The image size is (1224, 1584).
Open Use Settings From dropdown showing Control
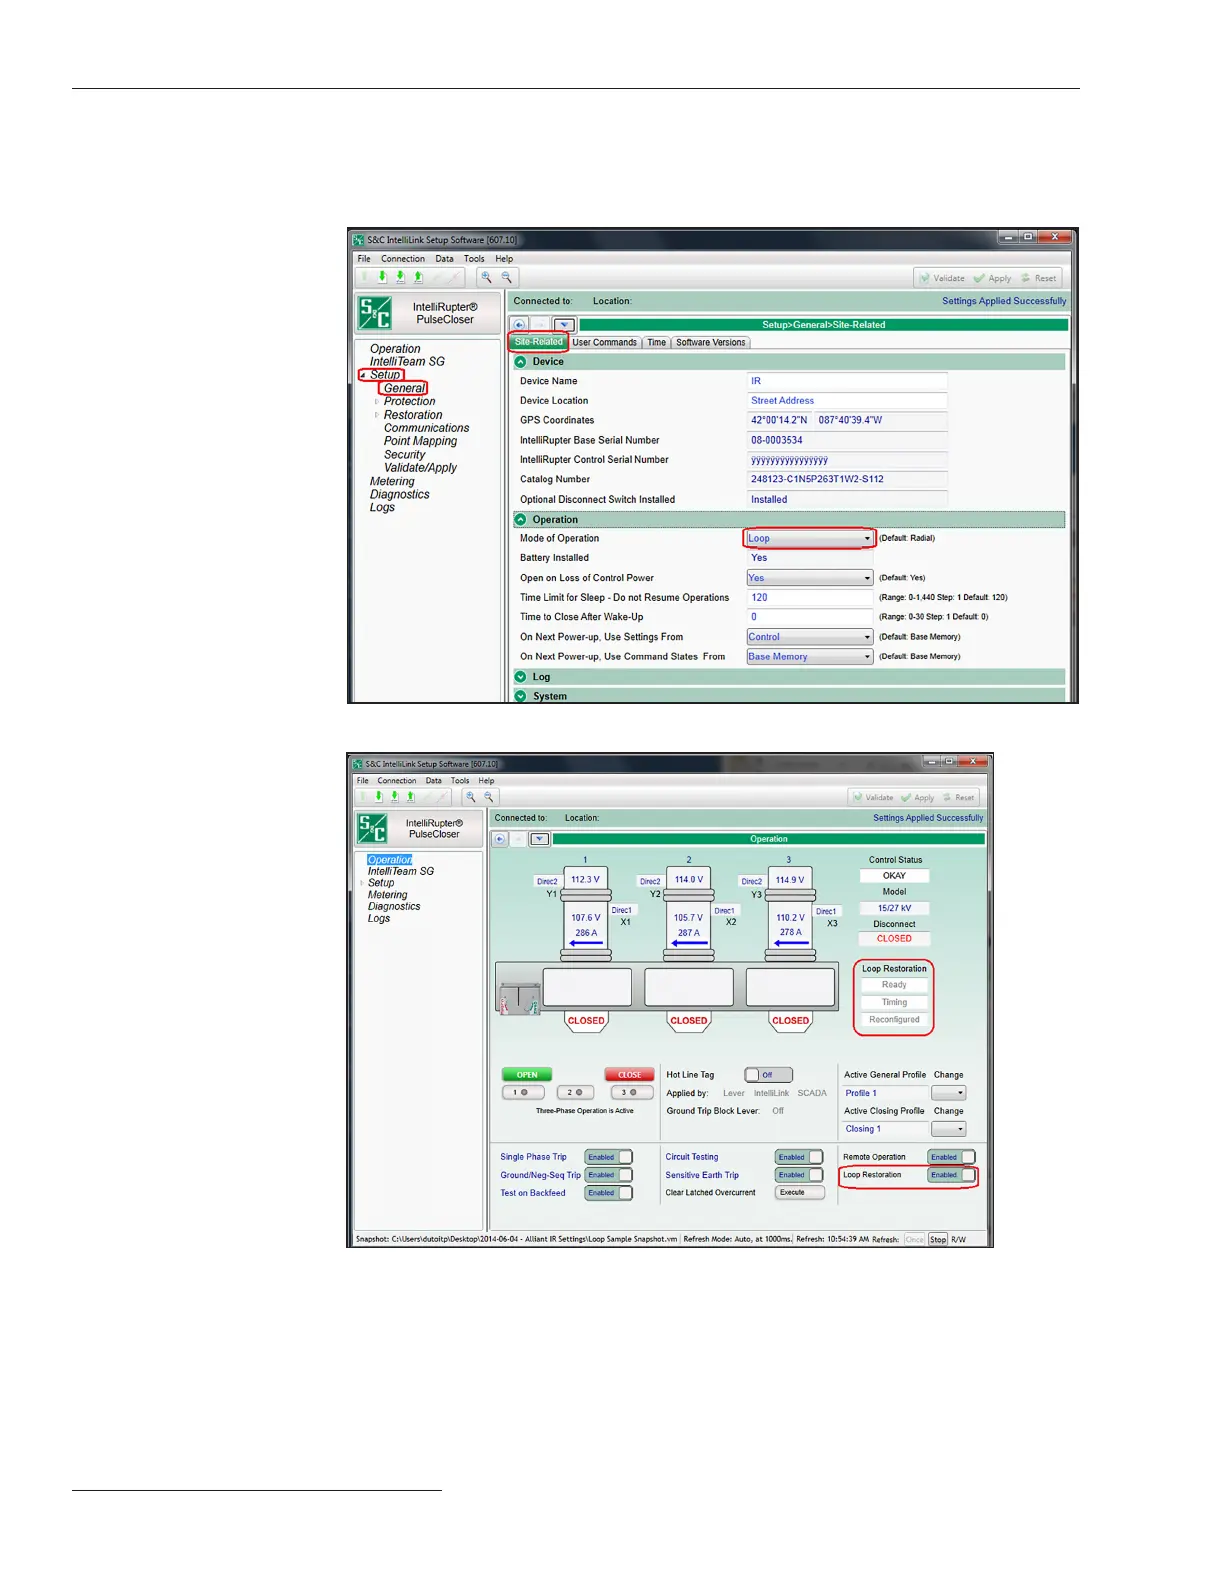(810, 637)
